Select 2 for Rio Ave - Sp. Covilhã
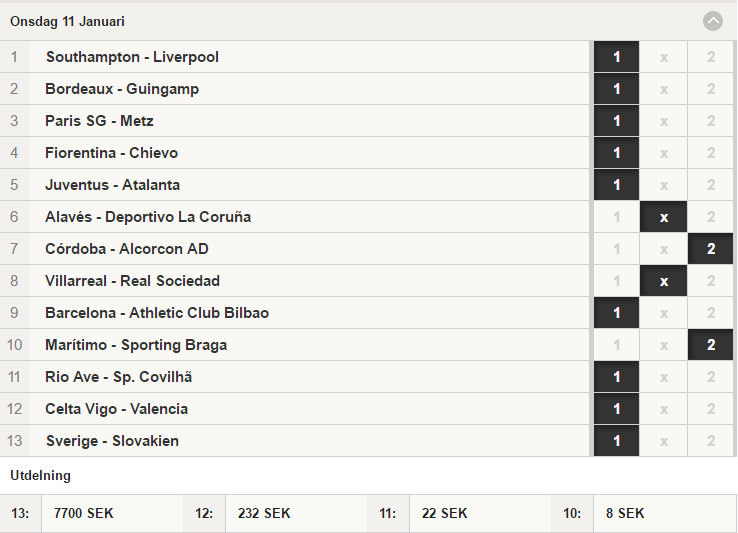The height and width of the screenshot is (533, 738). tap(711, 377)
